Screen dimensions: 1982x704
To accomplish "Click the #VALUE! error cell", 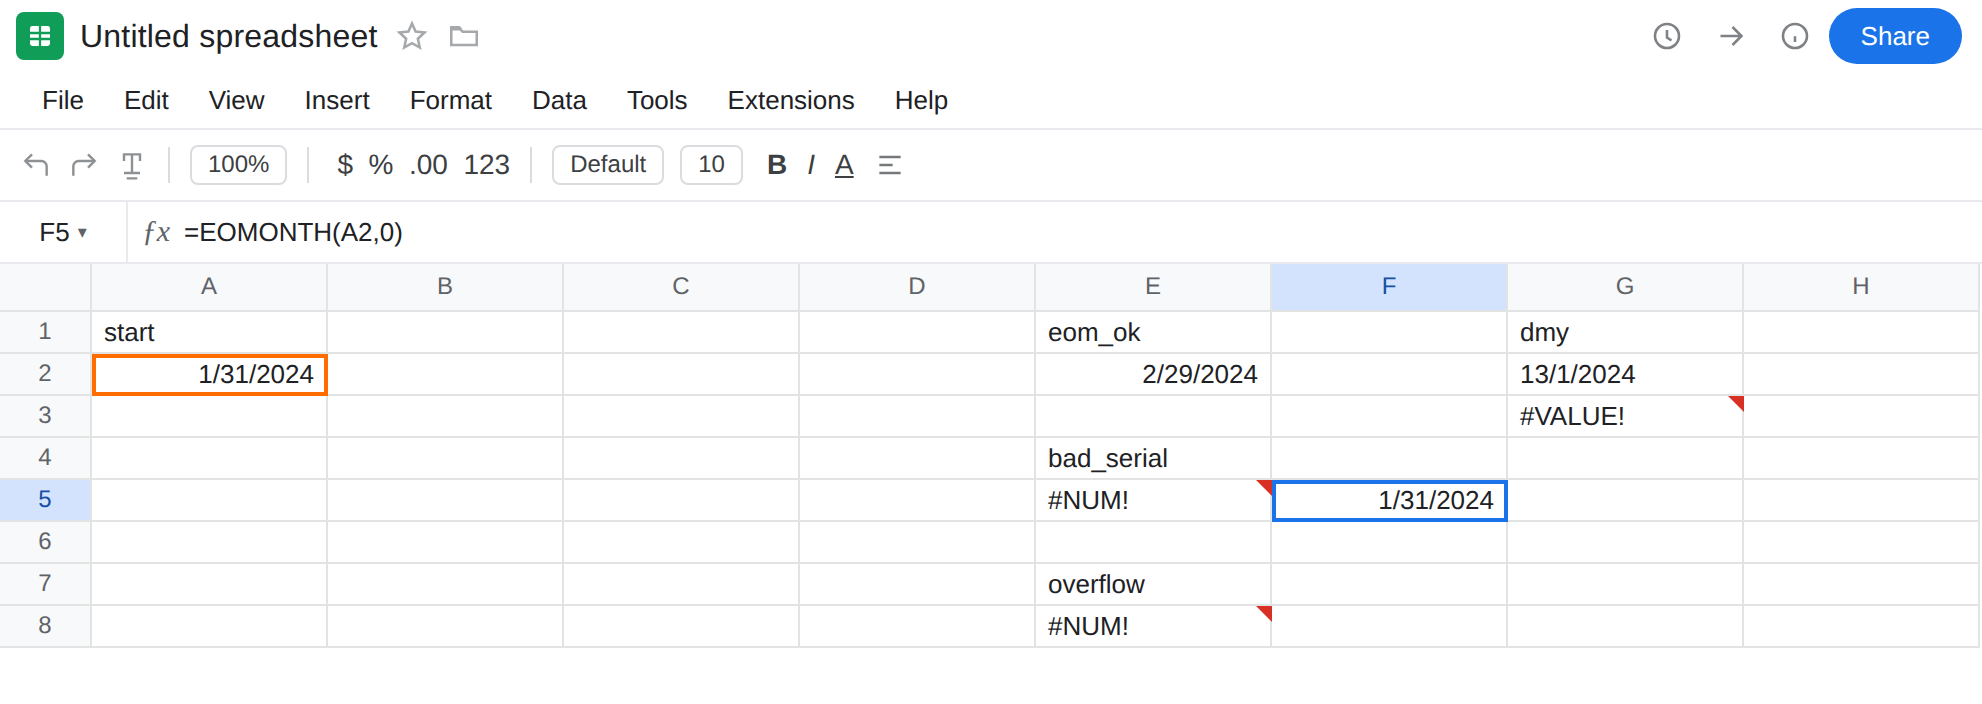I will click(1625, 416).
